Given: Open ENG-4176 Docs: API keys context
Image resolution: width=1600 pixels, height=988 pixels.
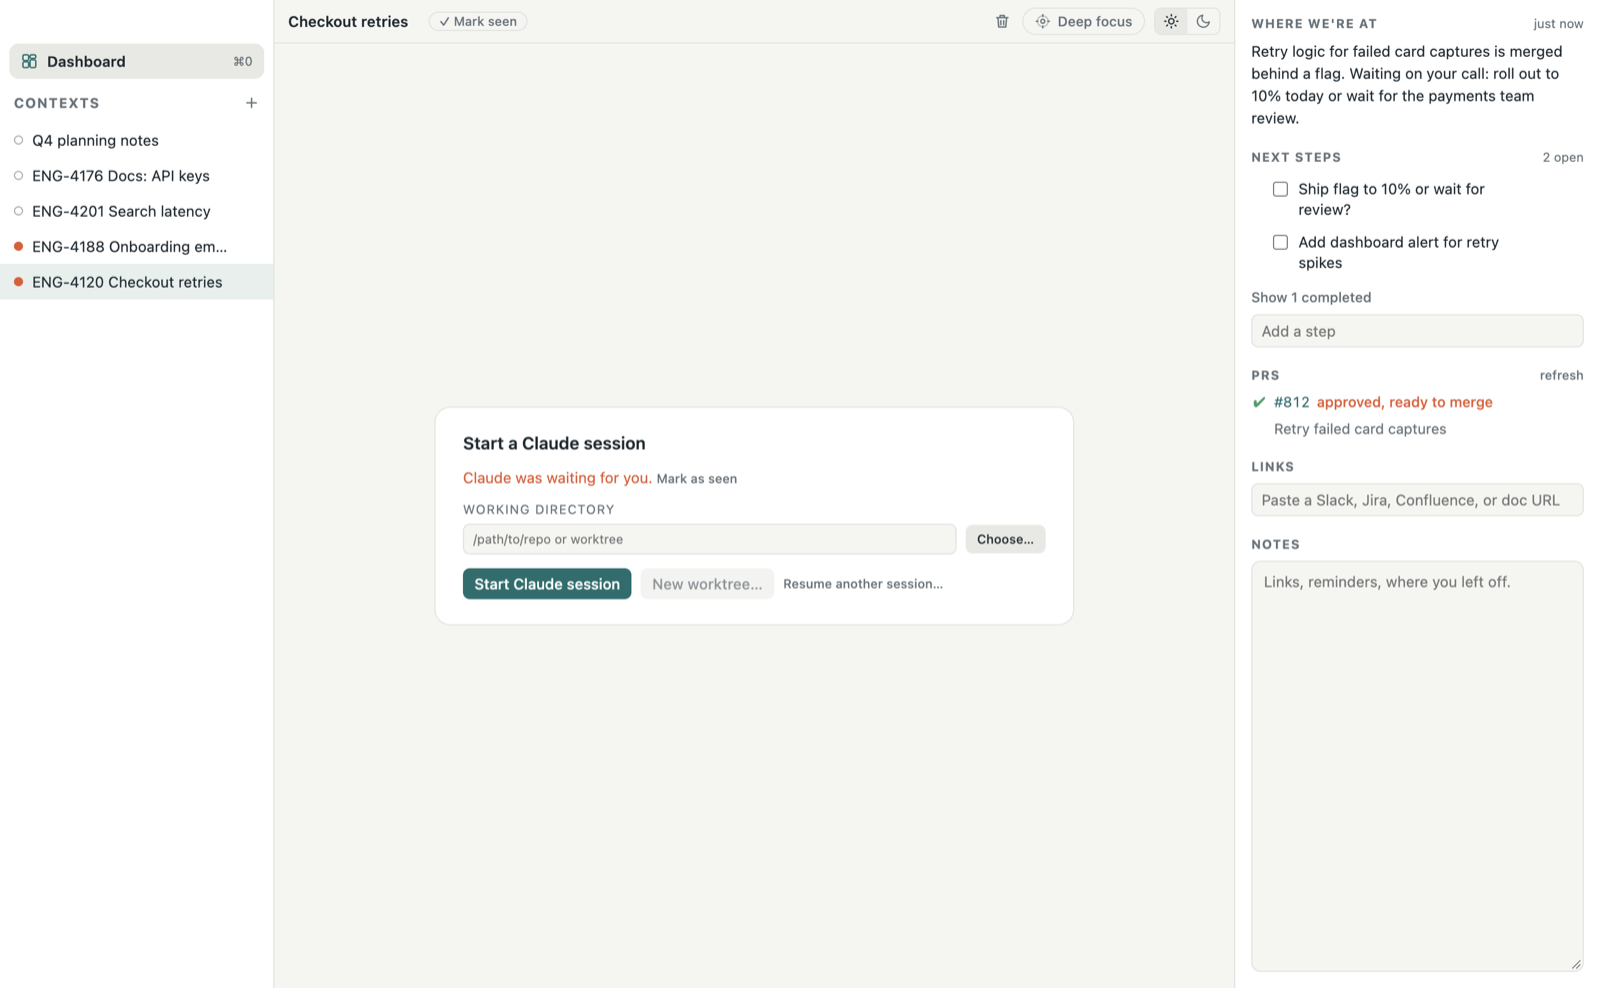Looking at the screenshot, I should [137, 176].
